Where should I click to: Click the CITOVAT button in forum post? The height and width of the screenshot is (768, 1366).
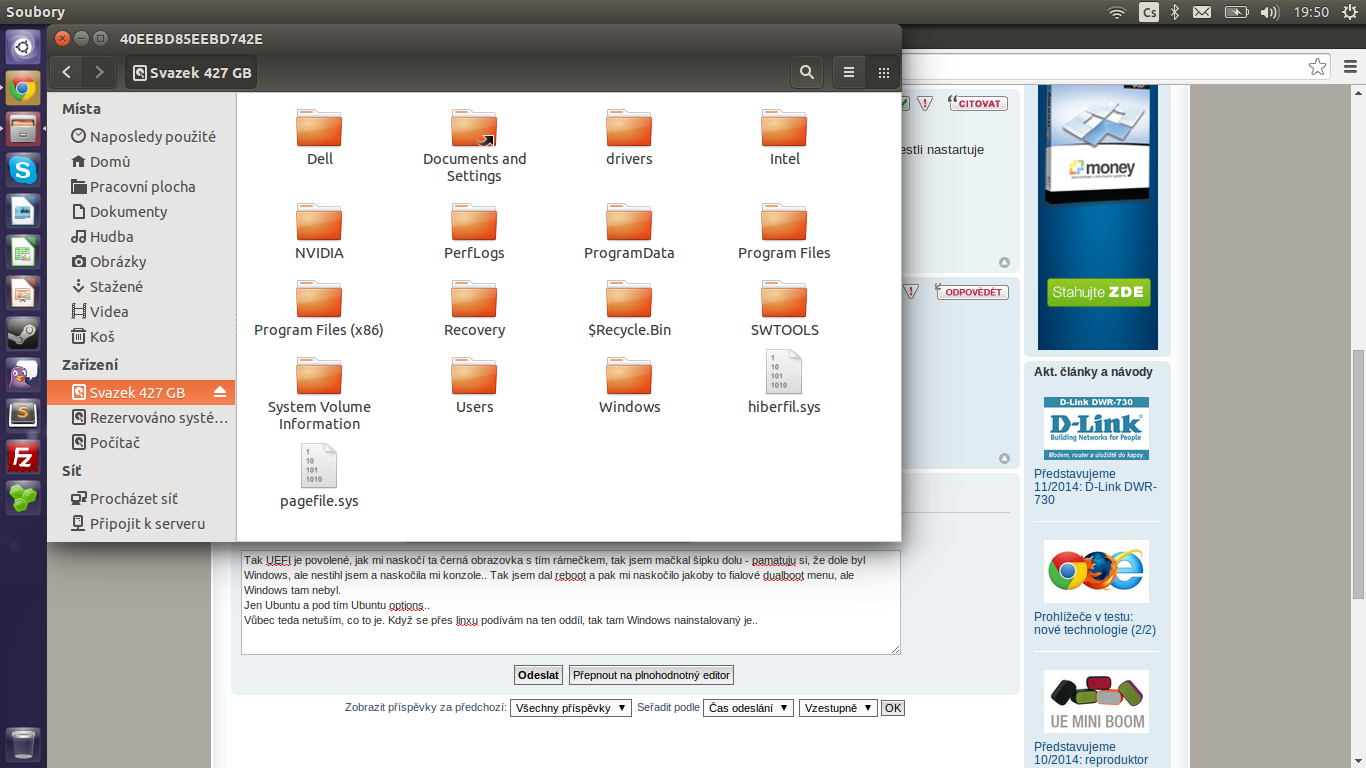tap(978, 103)
